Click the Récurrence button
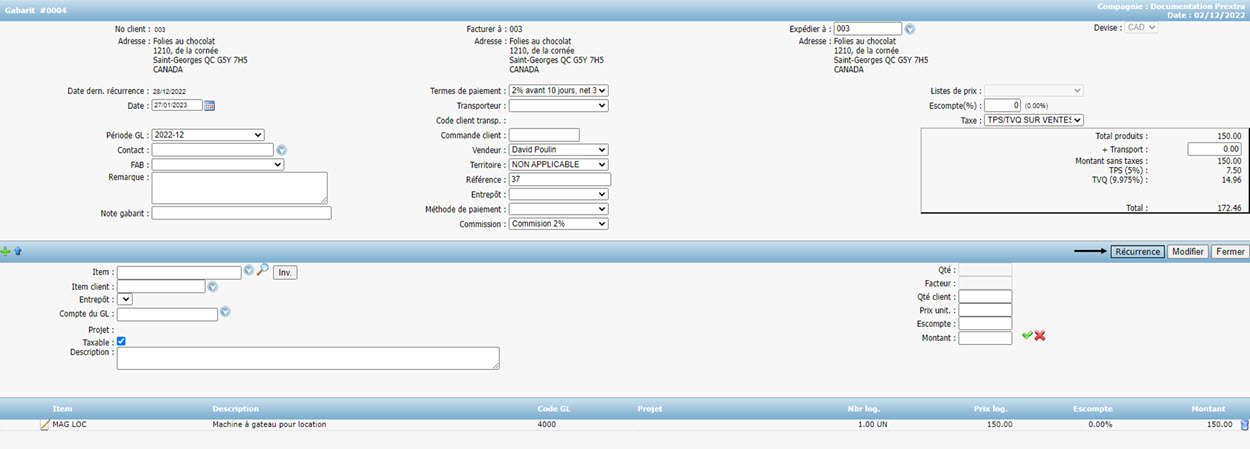The image size is (1250, 449). point(1137,252)
